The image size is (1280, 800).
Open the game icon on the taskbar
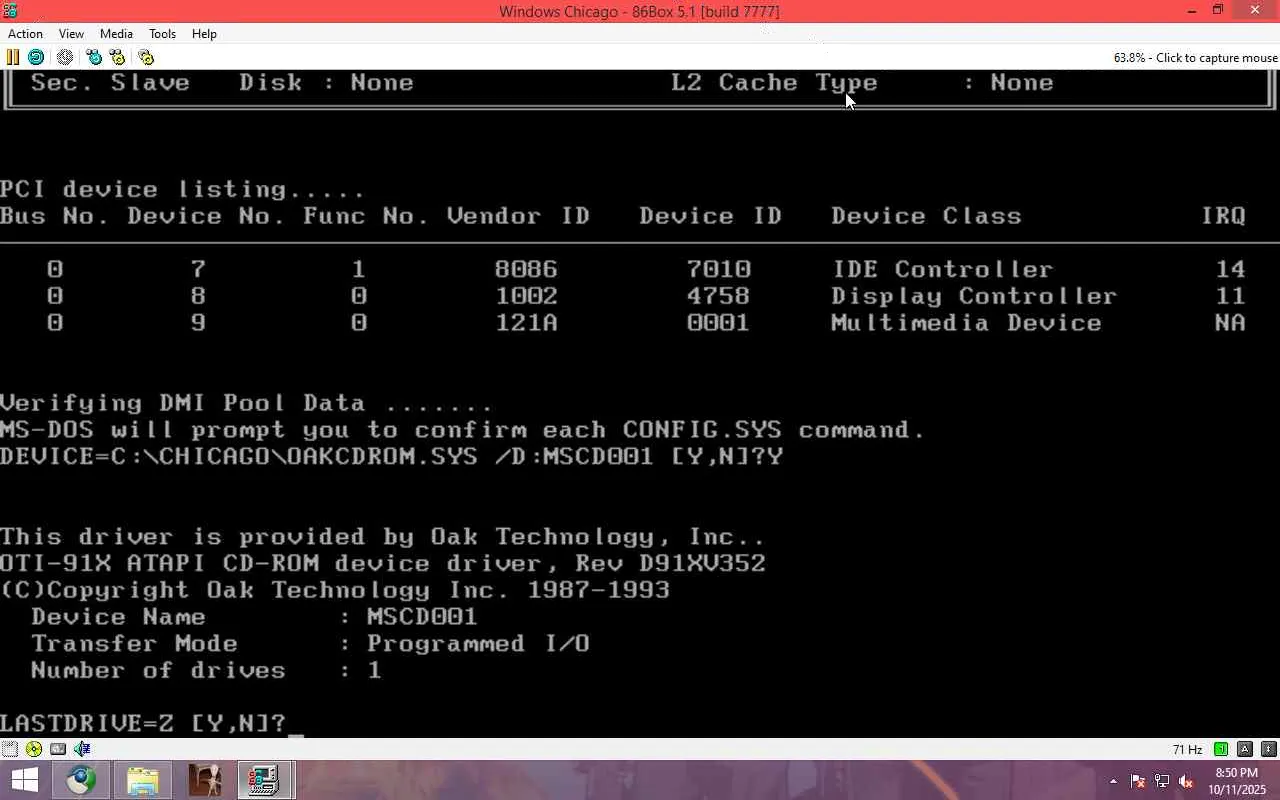coord(204,780)
